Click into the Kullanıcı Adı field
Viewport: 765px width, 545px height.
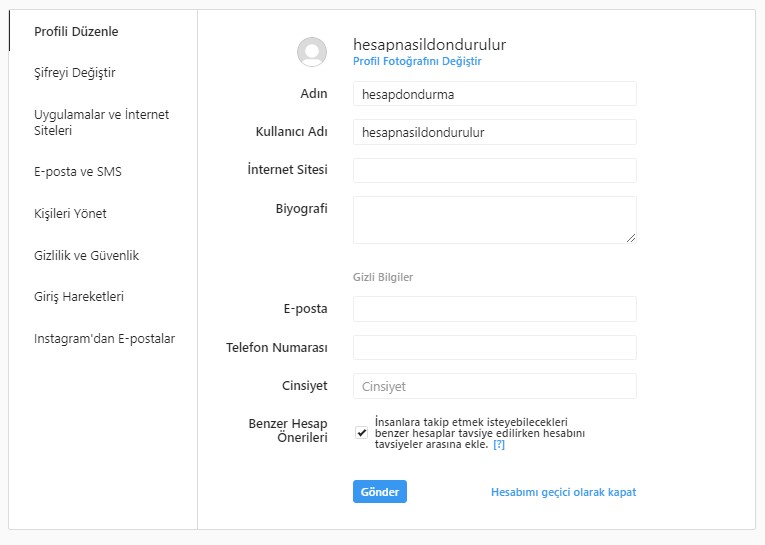[x=495, y=132]
